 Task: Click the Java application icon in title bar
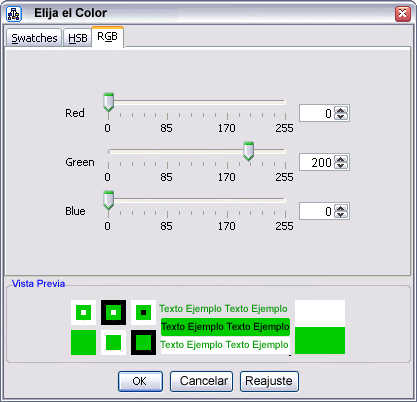click(14, 14)
